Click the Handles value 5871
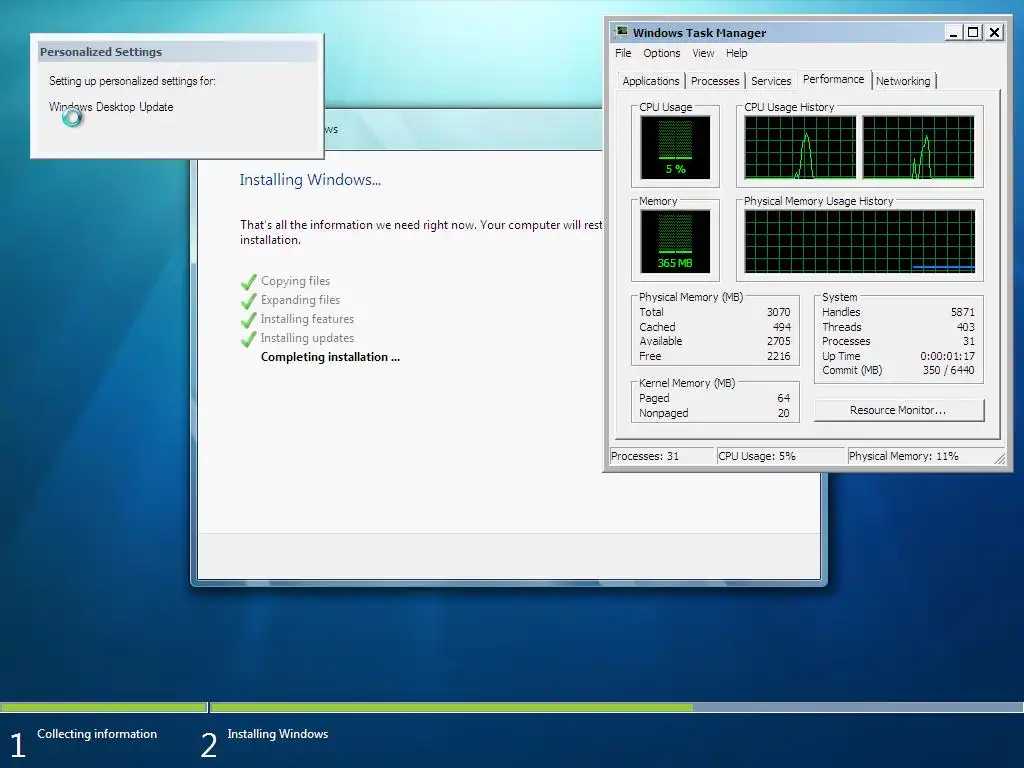This screenshot has height=768, width=1024. click(x=963, y=312)
